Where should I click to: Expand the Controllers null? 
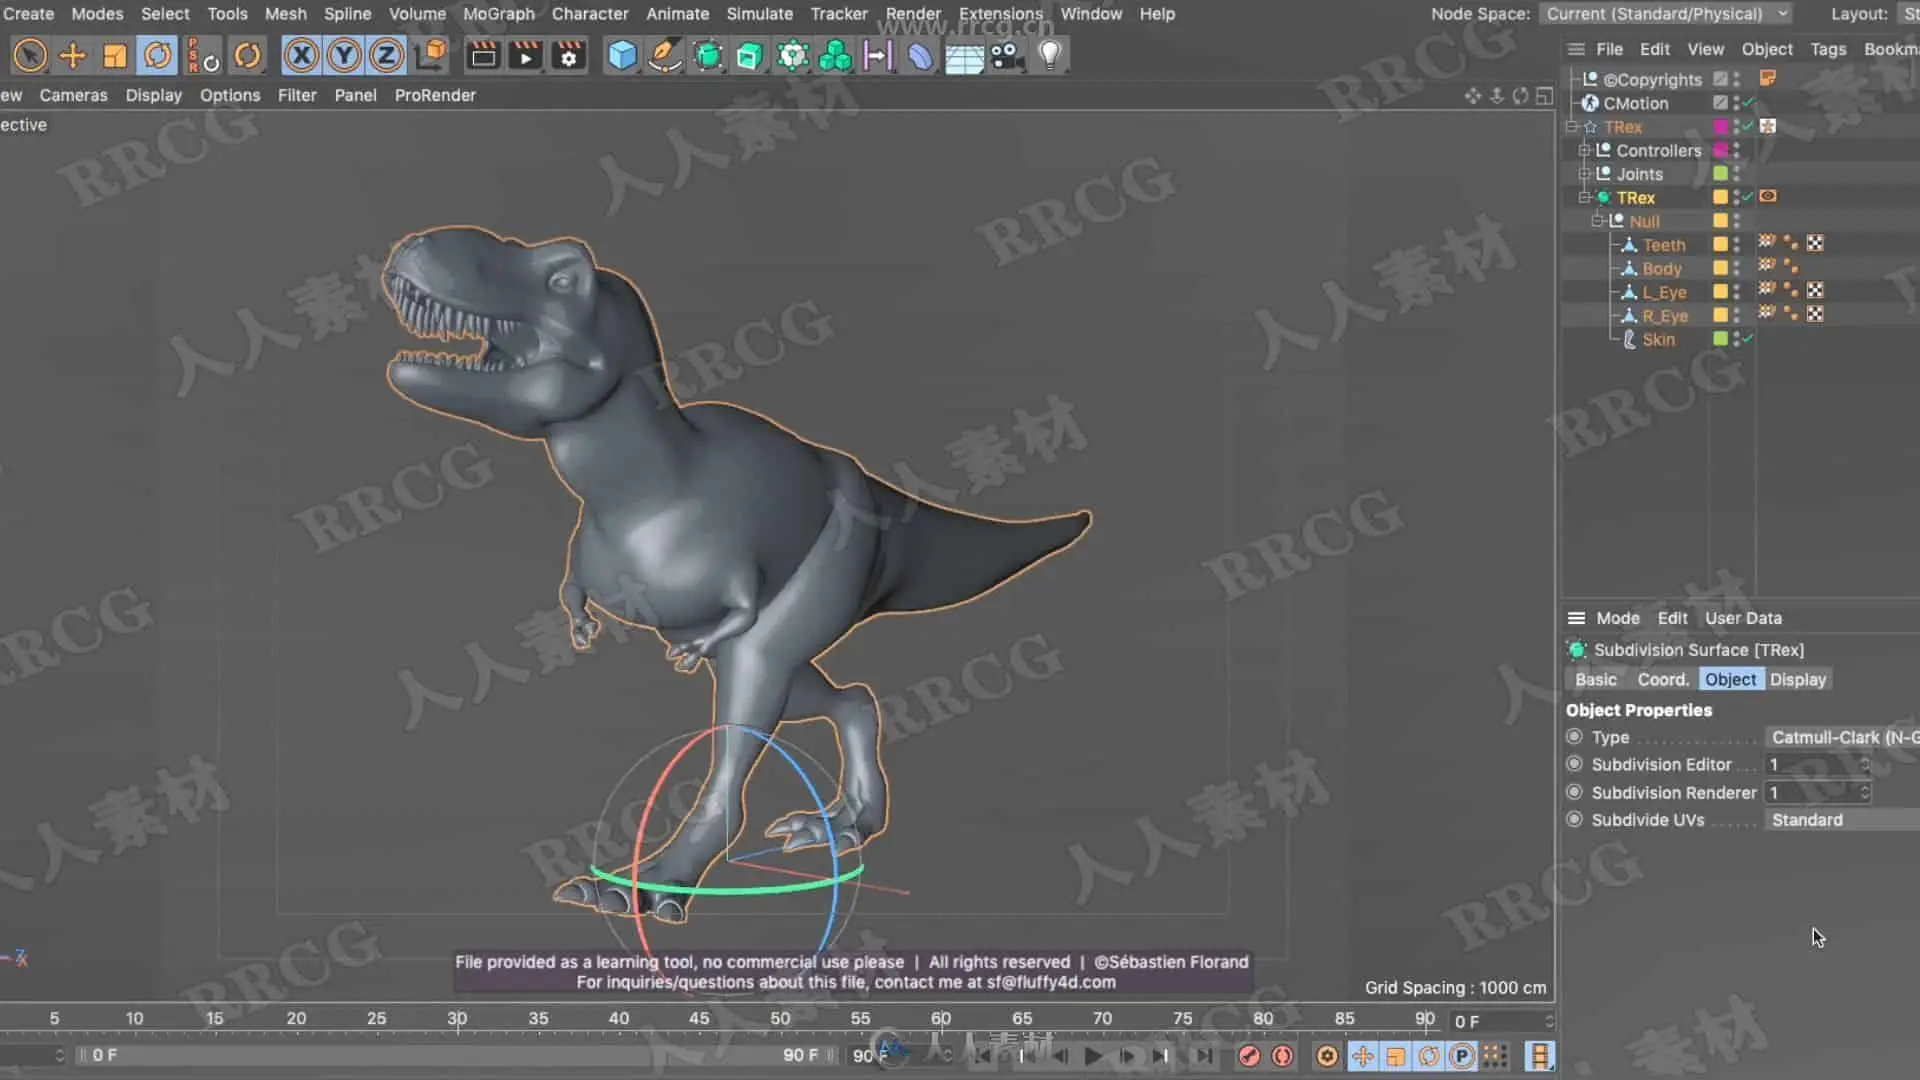pos(1584,150)
